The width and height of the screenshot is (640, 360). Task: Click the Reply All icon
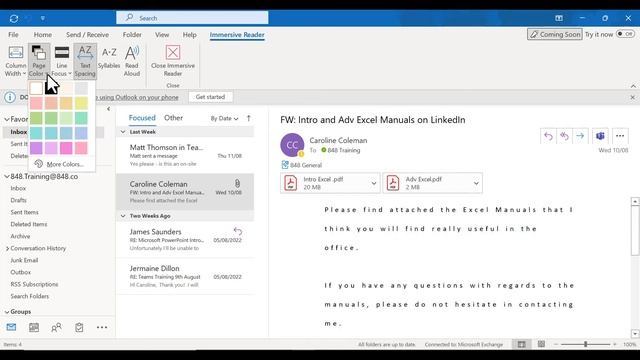(564, 136)
